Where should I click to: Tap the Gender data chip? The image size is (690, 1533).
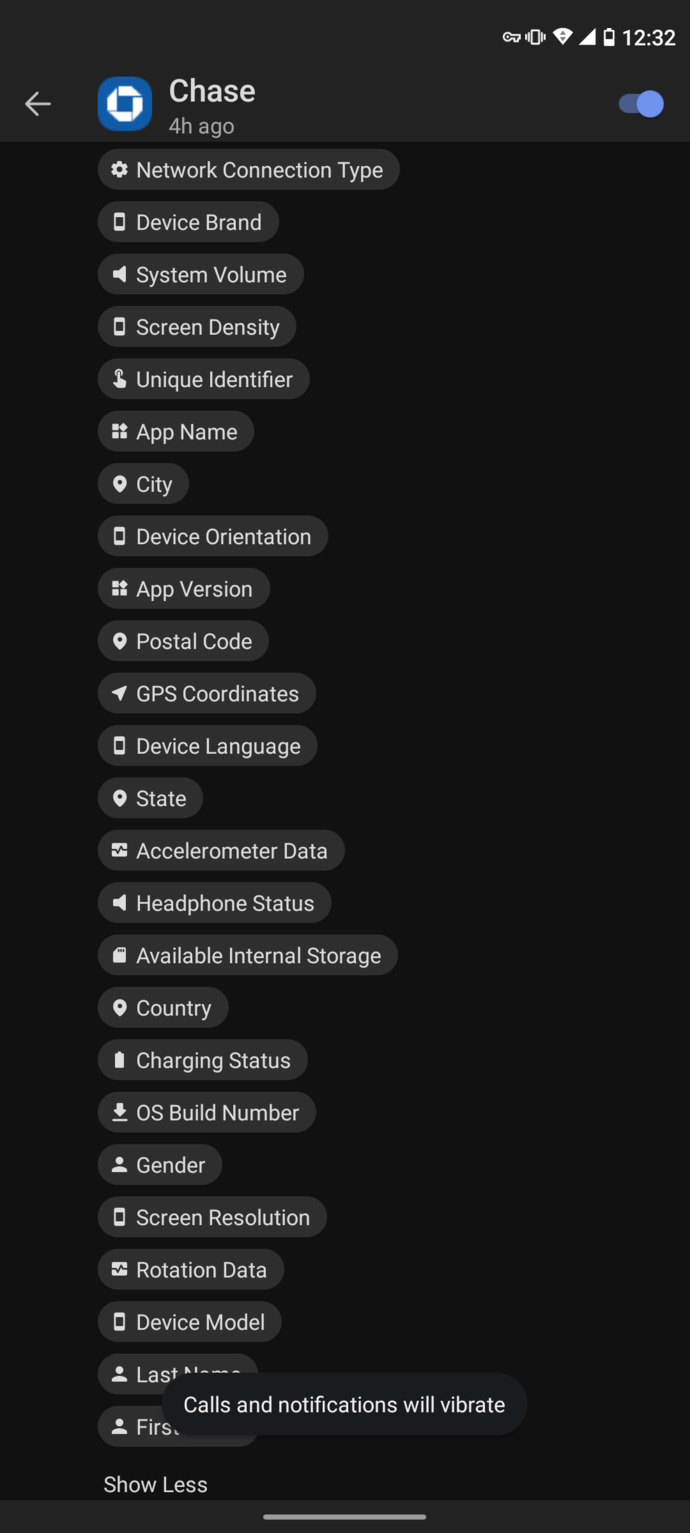(160, 1166)
